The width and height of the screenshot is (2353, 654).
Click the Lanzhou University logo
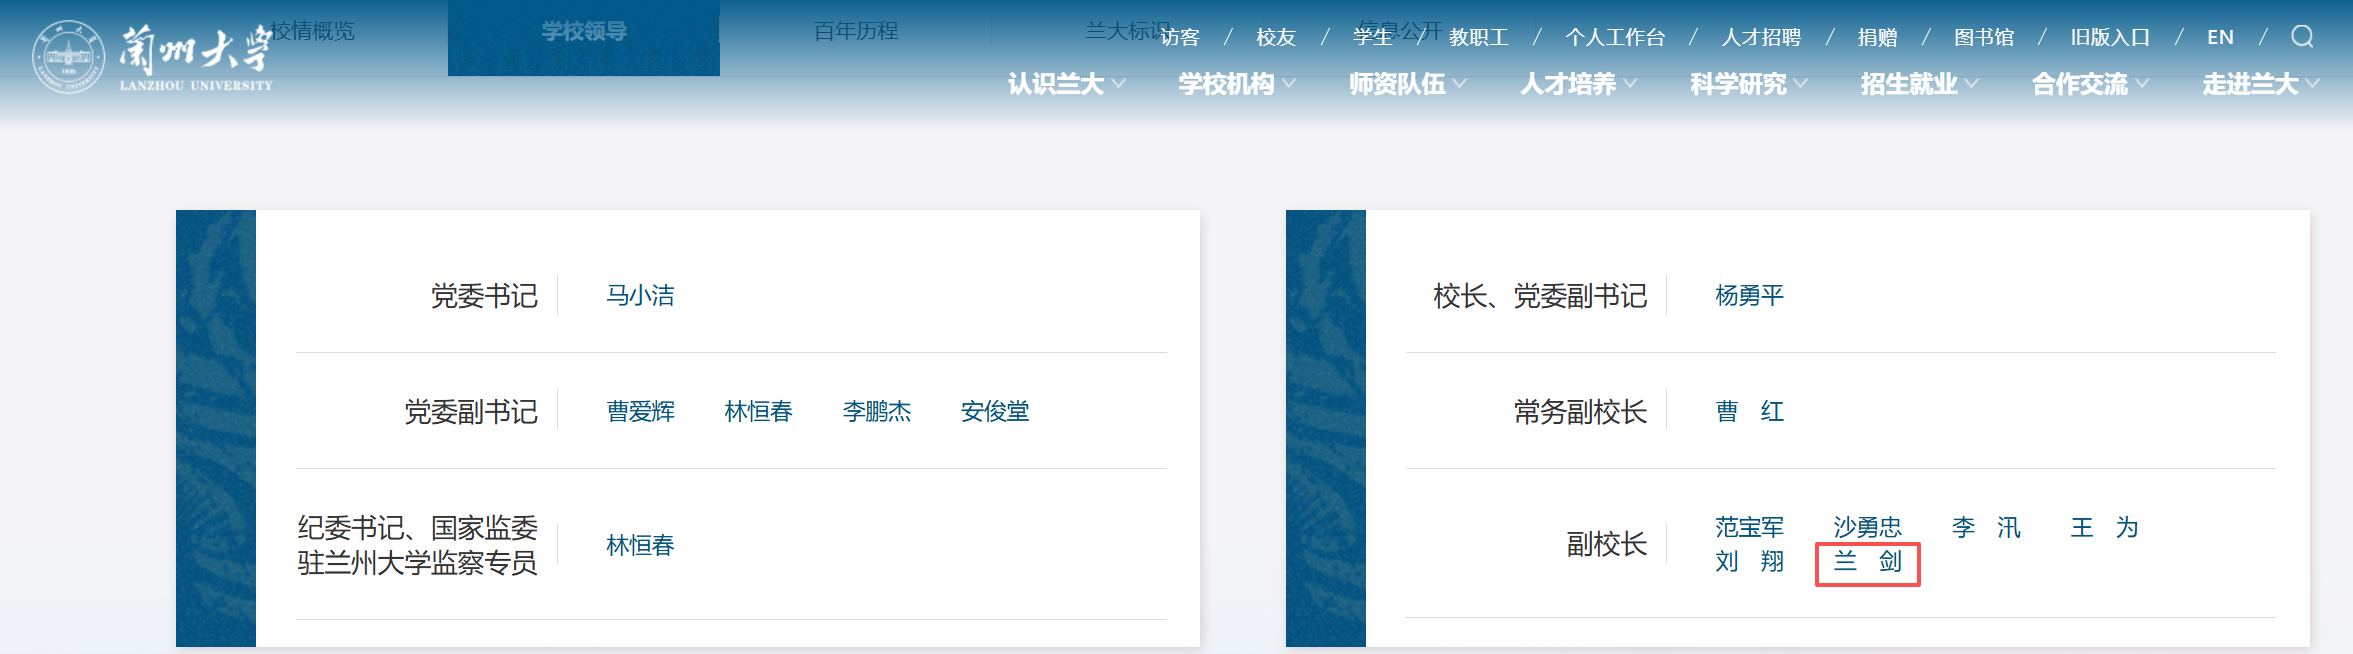click(x=152, y=58)
